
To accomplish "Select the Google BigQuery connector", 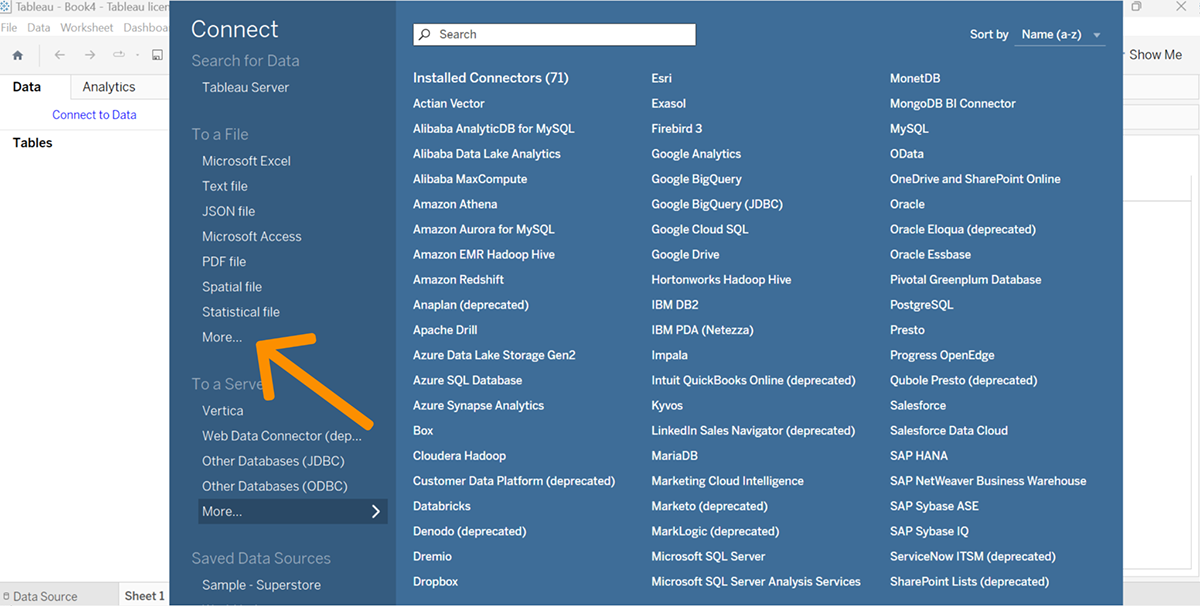I will (x=696, y=179).
